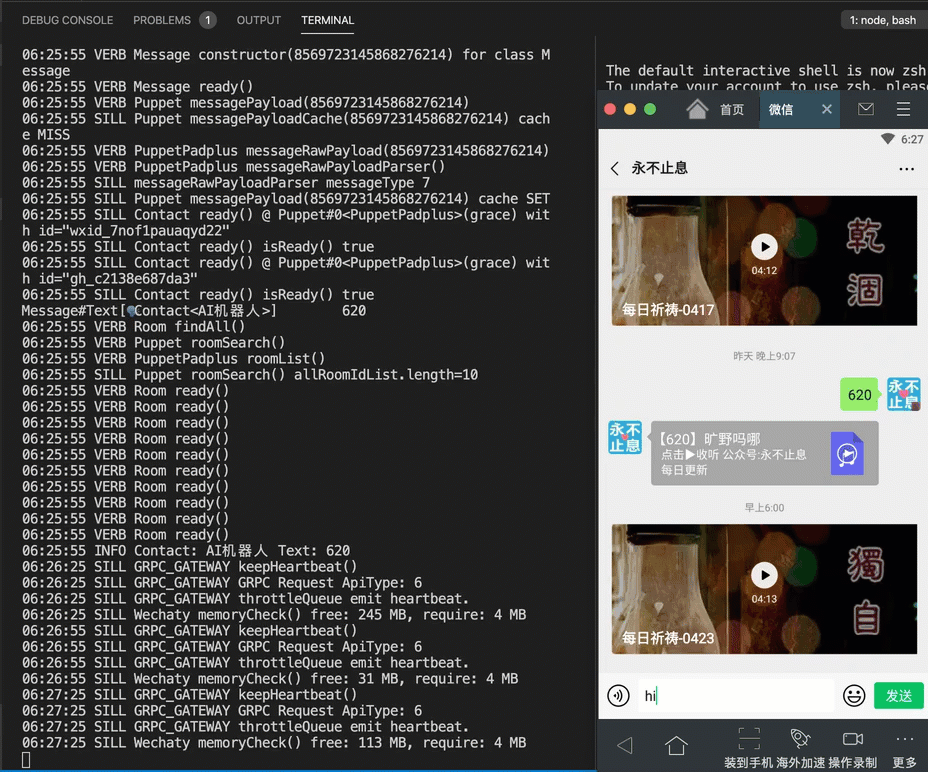The image size is (928, 772).
Task: Click the 'messageType 7' log line
Action: [225, 182]
